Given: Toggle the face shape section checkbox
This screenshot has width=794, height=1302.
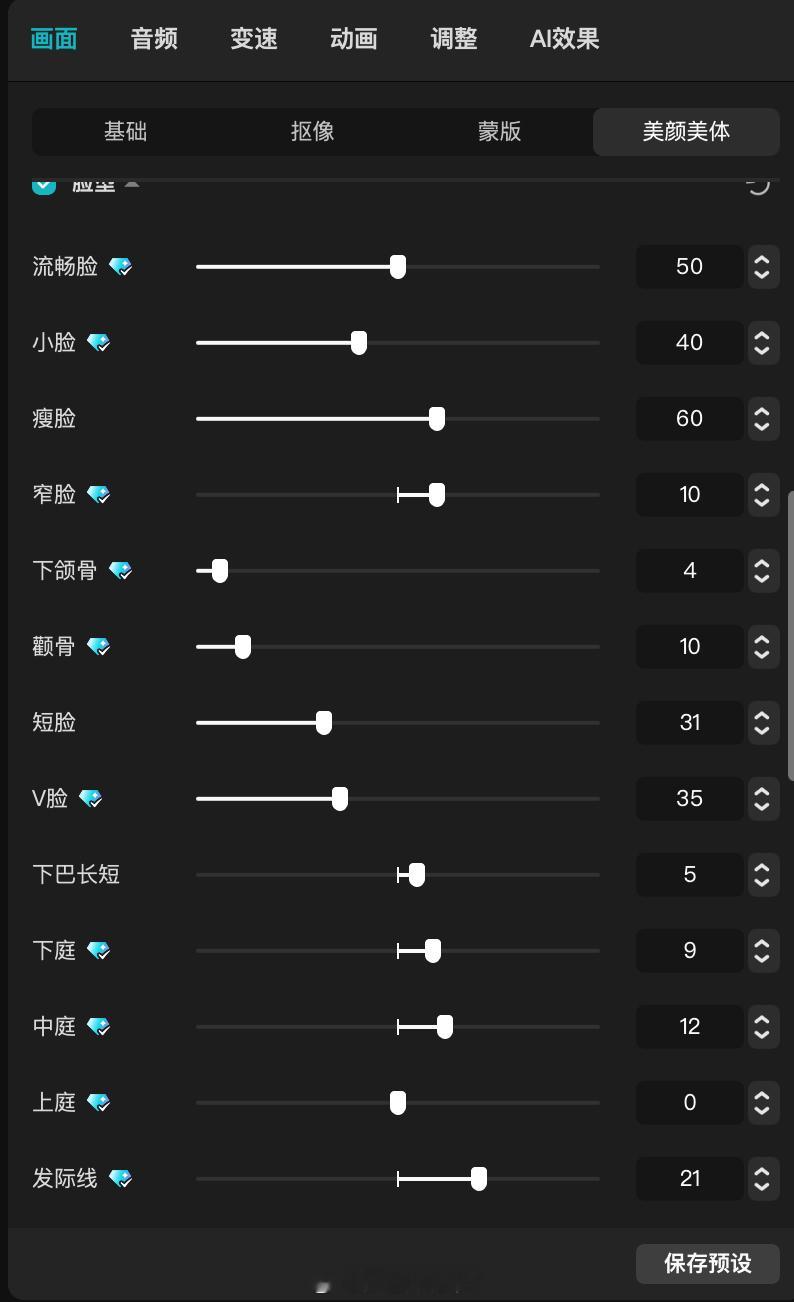Looking at the screenshot, I should [44, 185].
